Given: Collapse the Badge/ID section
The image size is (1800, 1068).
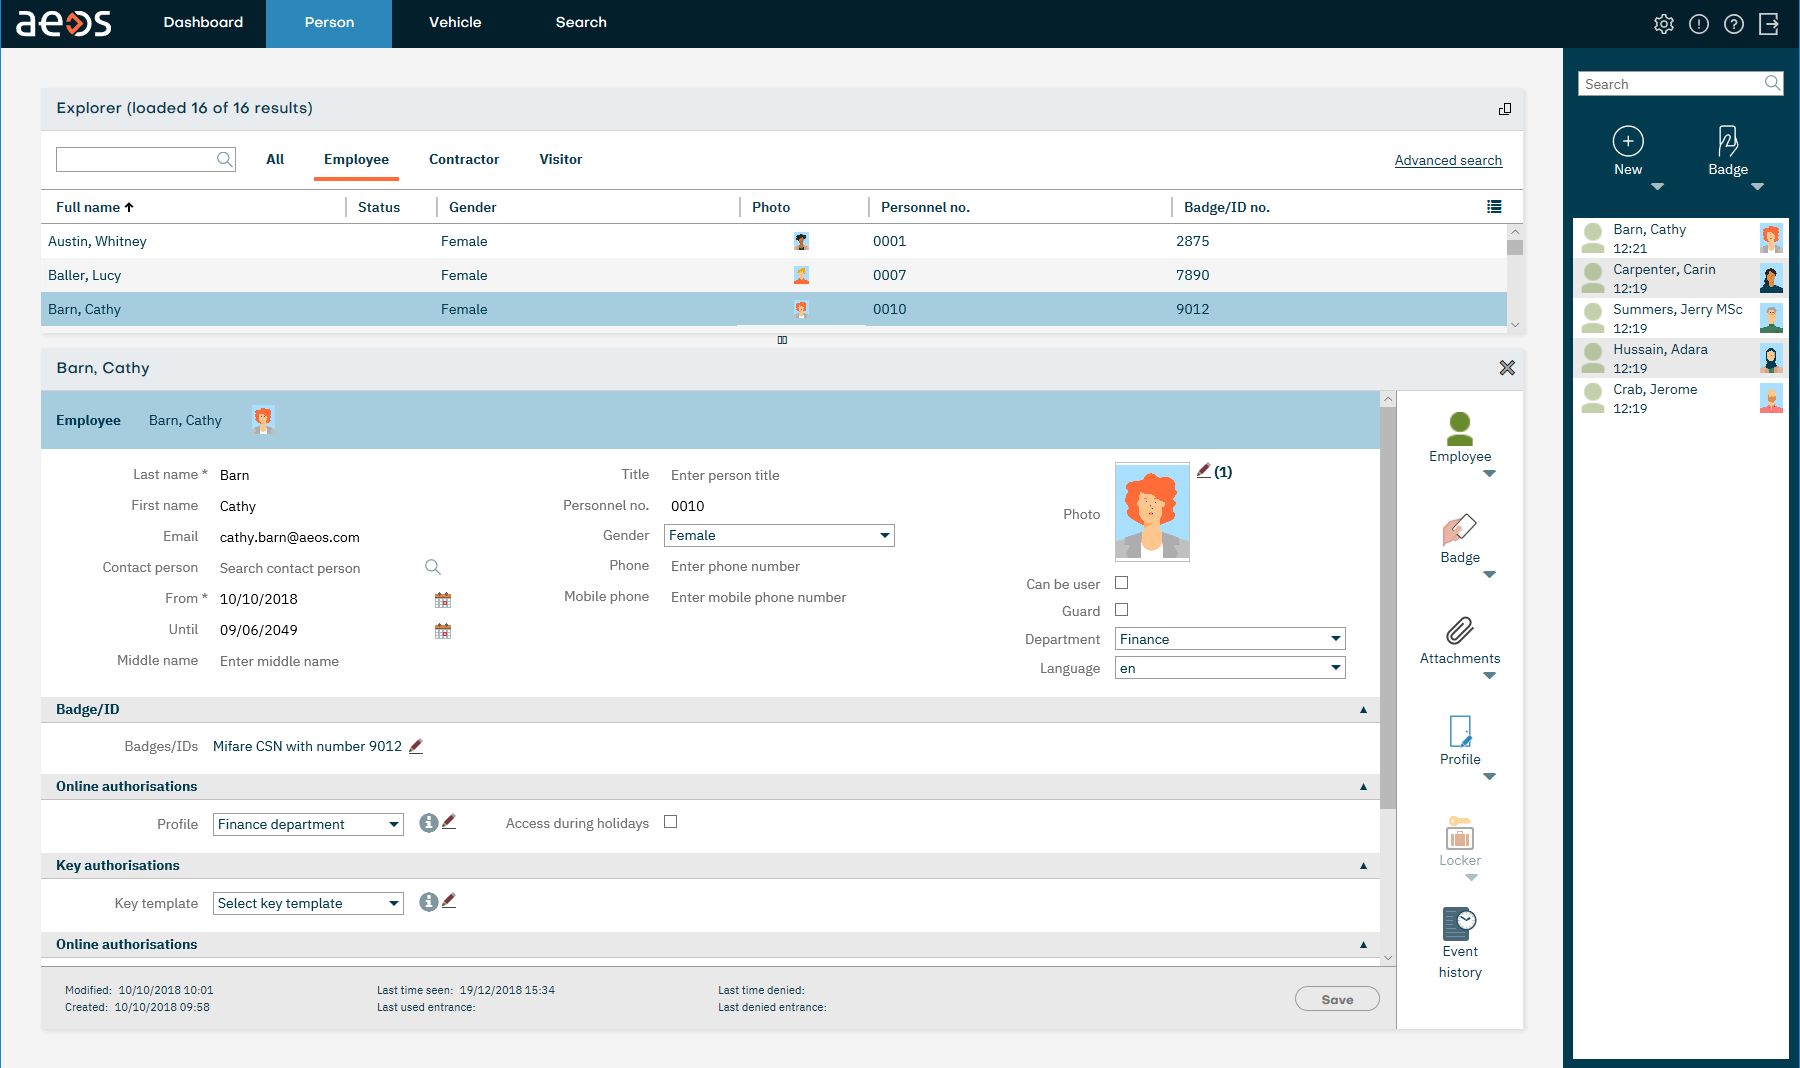Looking at the screenshot, I should pyautogui.click(x=1363, y=710).
